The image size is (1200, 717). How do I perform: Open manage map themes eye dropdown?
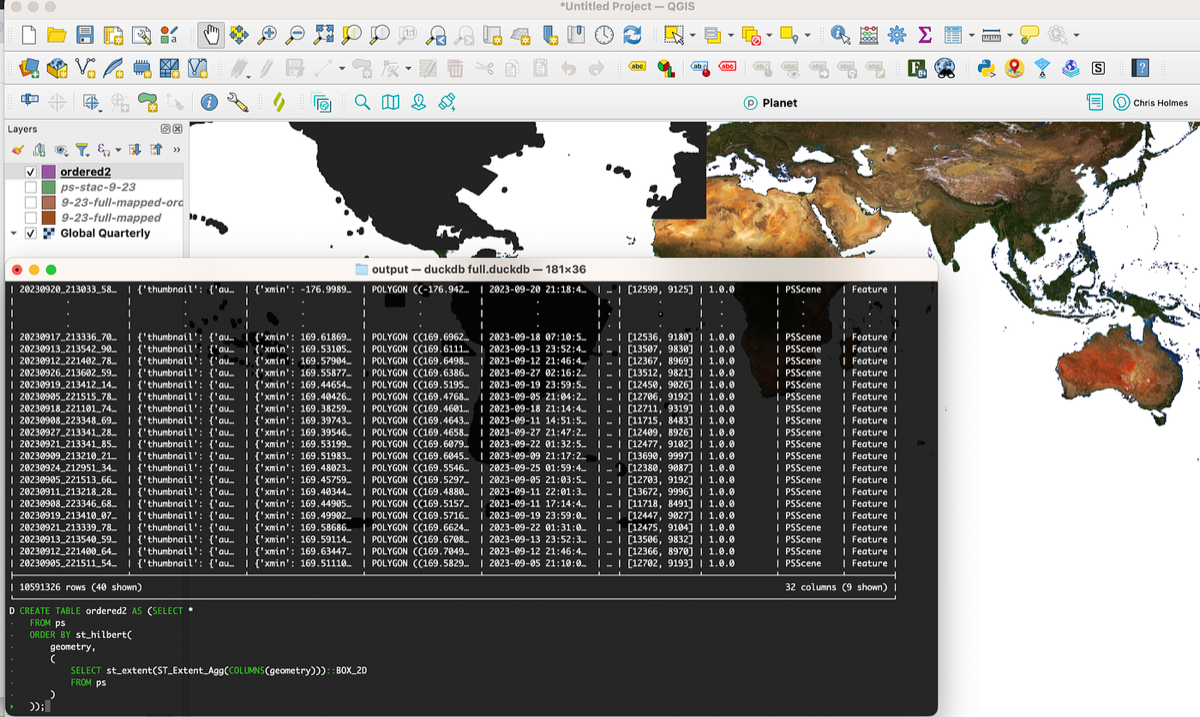[62, 150]
